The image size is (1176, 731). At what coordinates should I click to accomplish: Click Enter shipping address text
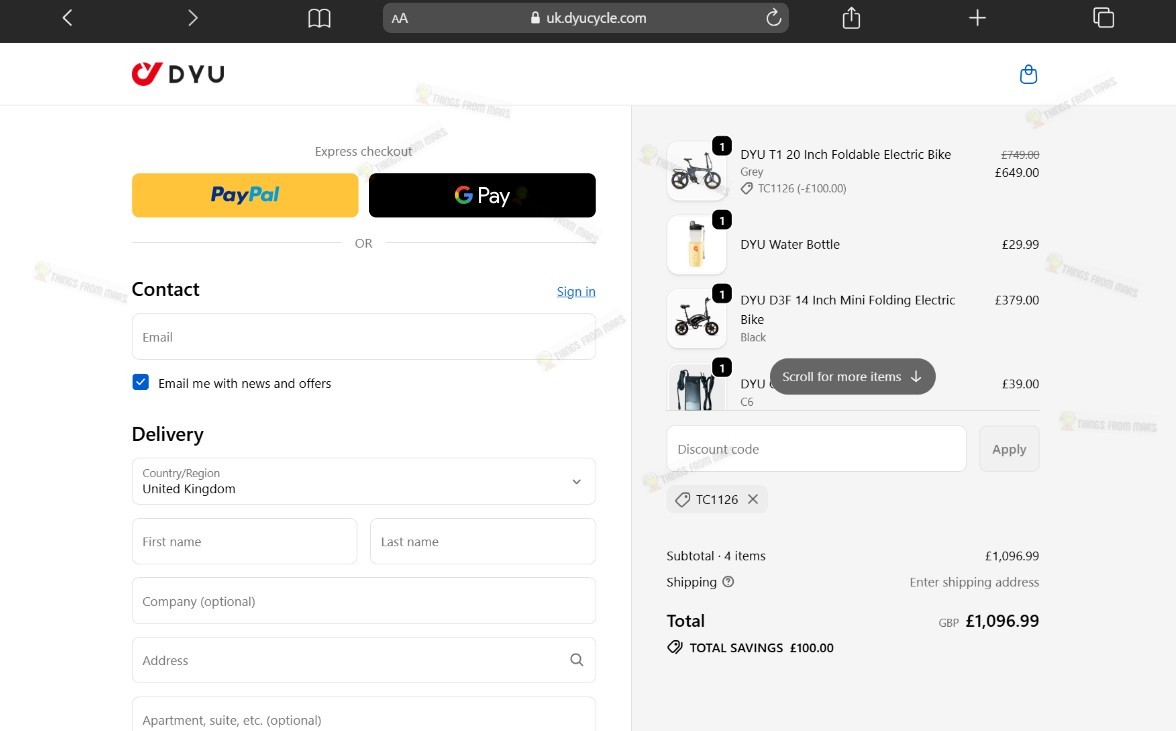974,582
